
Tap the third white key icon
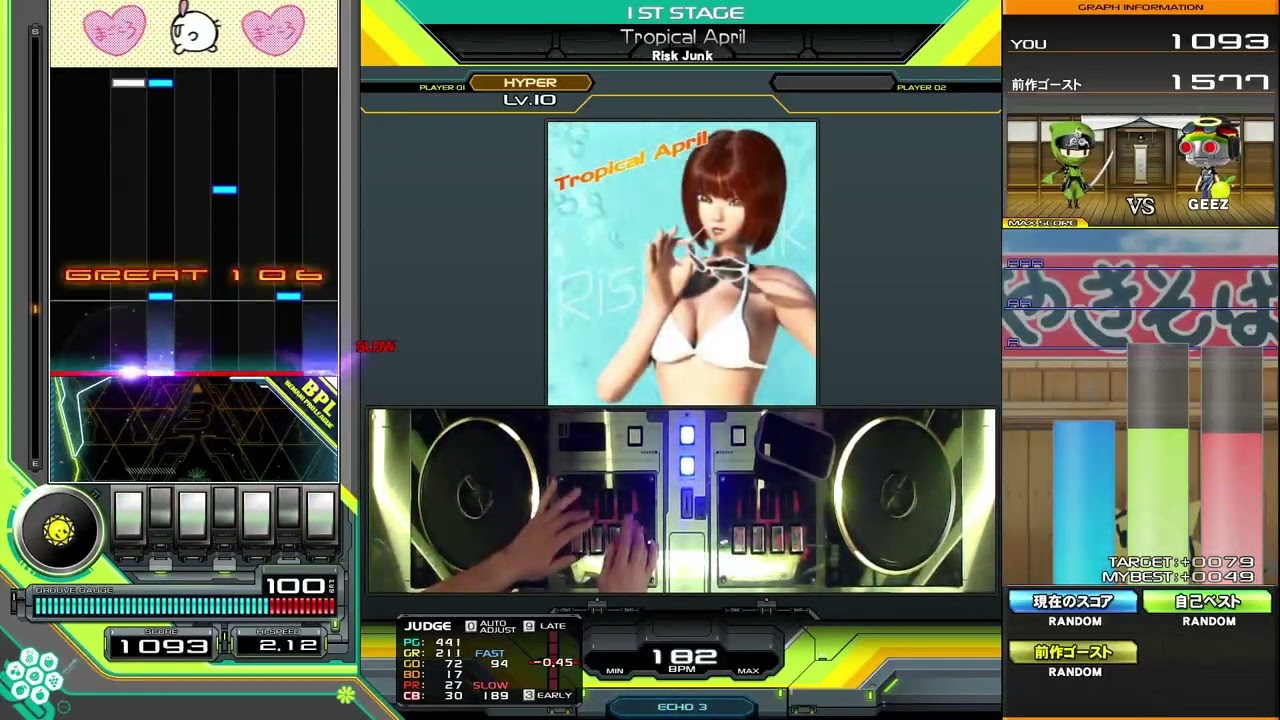(x=192, y=515)
